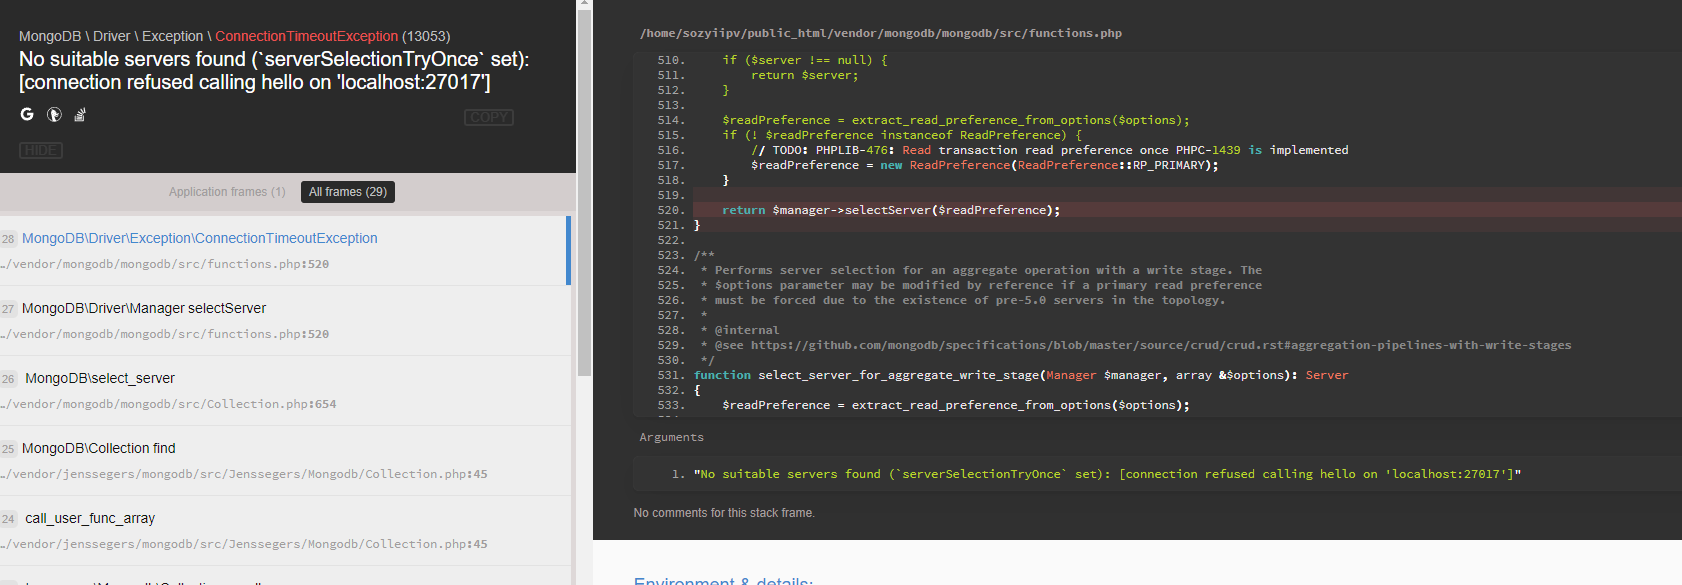
Task: Select frame 28 ConnectionTimeoutException
Action: click(285, 250)
